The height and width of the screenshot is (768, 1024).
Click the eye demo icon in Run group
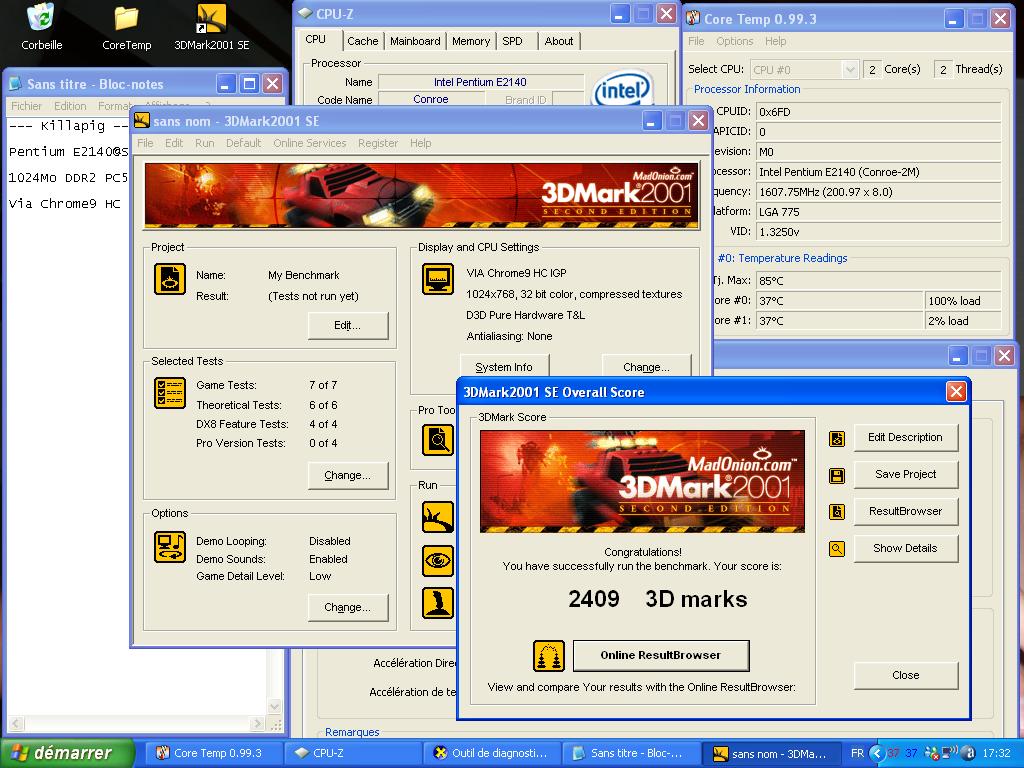tap(438, 561)
